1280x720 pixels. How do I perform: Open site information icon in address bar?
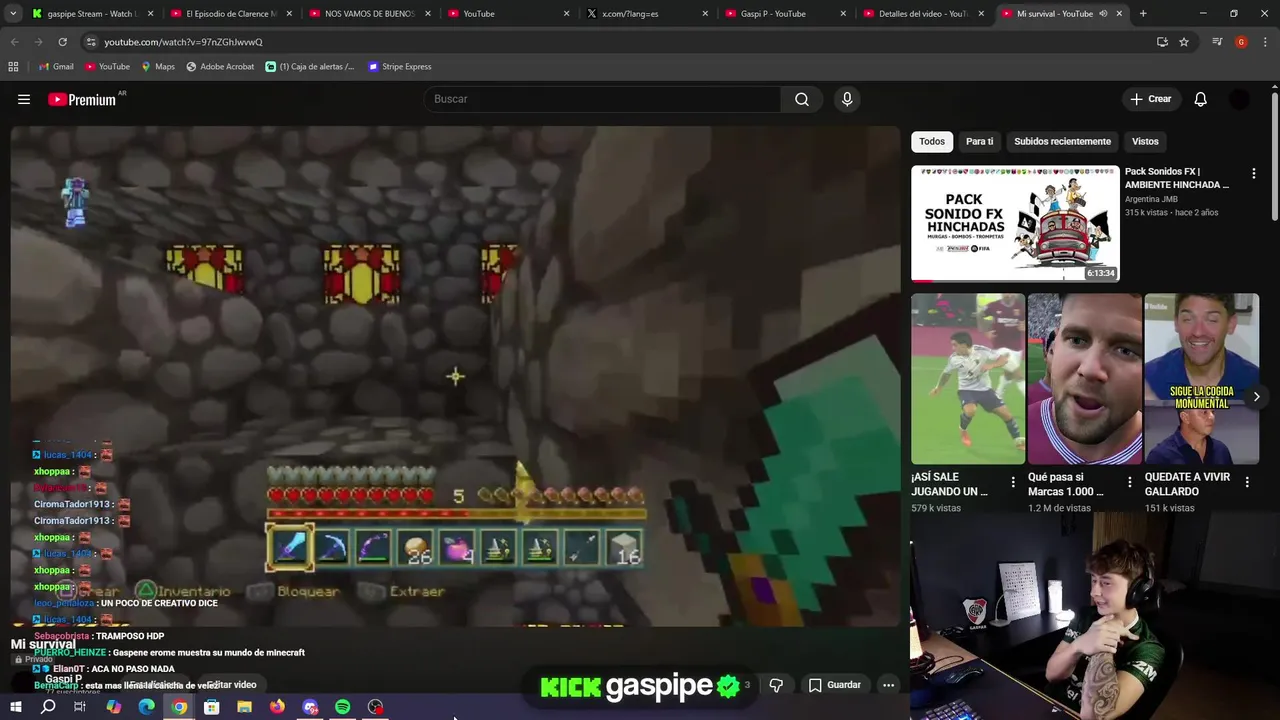(x=91, y=42)
